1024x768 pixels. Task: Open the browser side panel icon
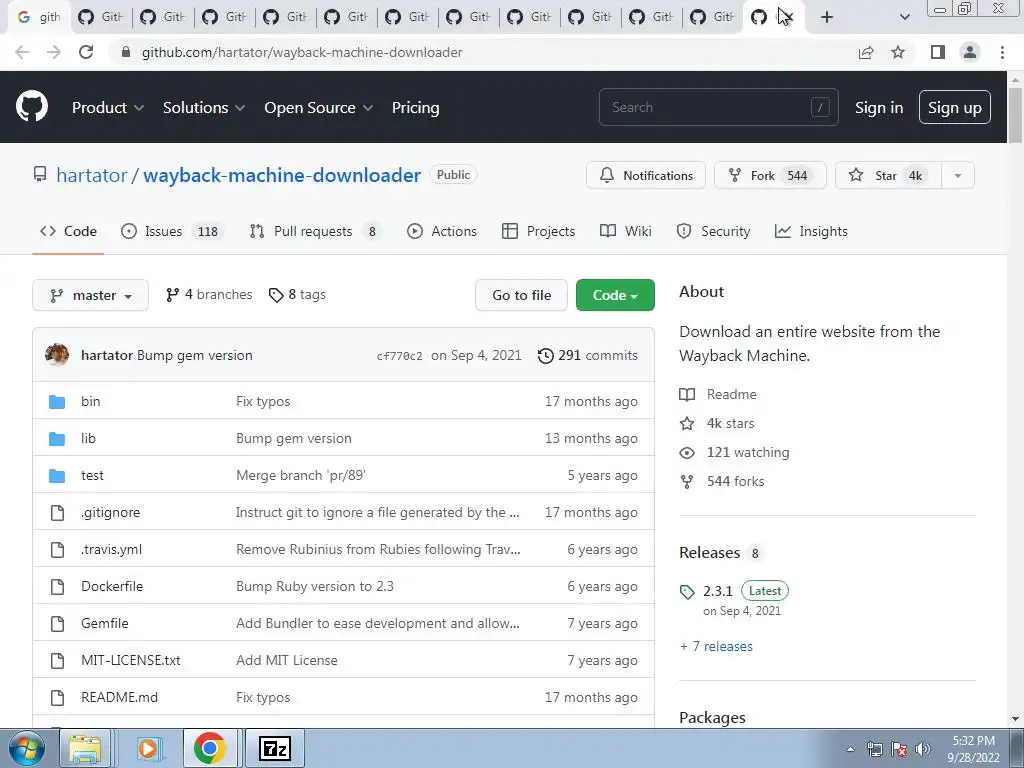(x=938, y=52)
